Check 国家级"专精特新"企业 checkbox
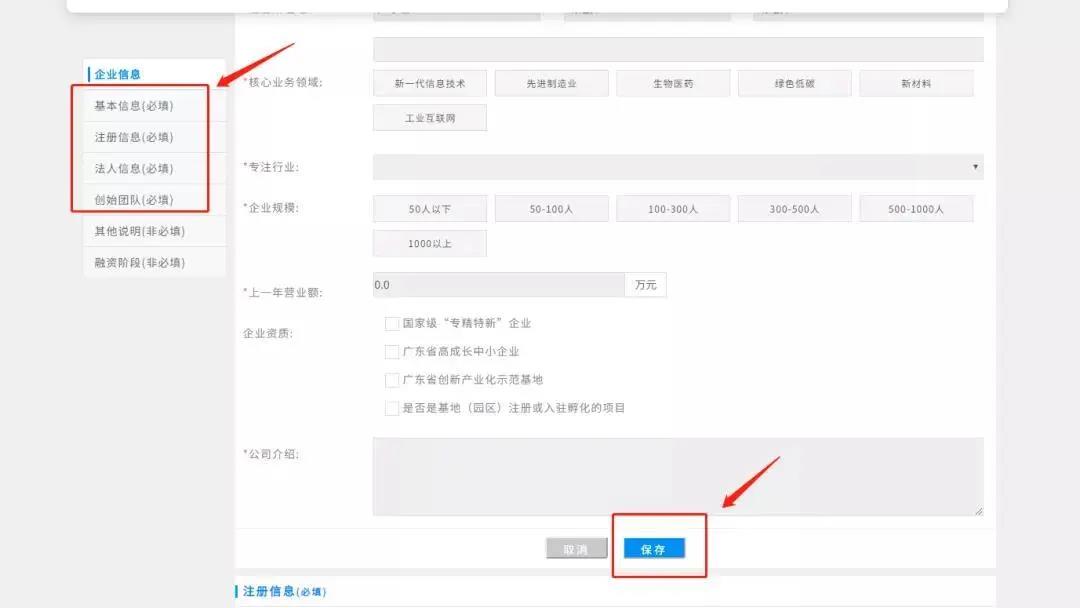 click(392, 324)
